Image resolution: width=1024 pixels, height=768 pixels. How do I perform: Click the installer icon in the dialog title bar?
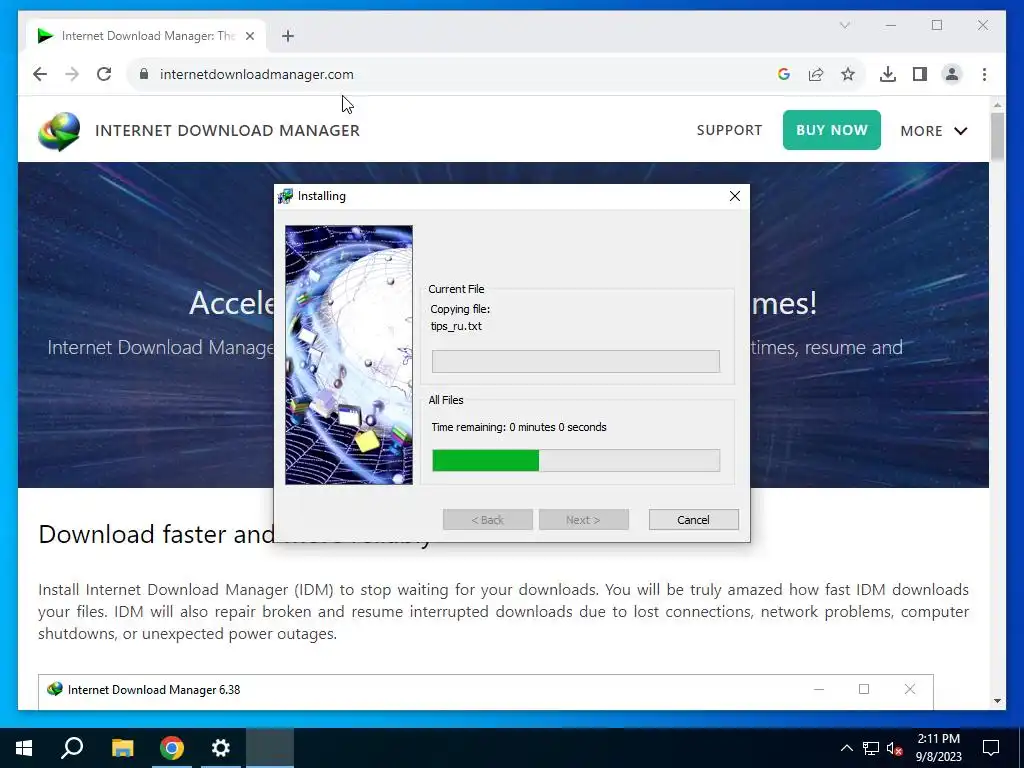tap(285, 196)
